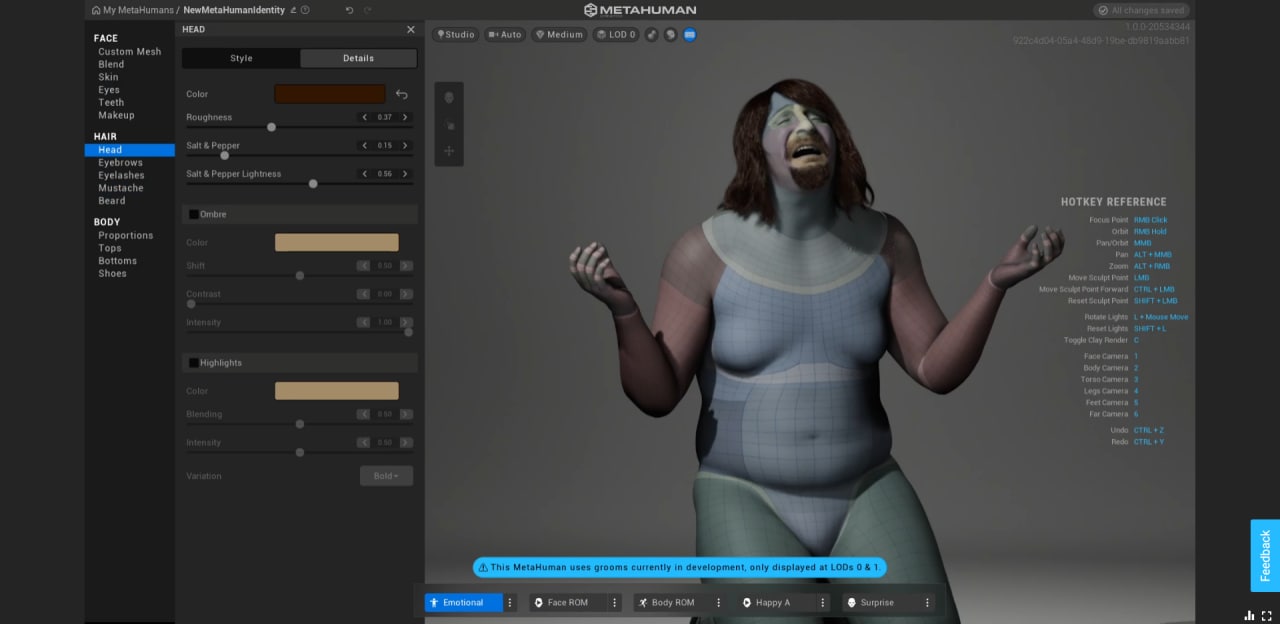Open Bottoms under BODY
The image size is (1280, 624).
click(x=117, y=261)
